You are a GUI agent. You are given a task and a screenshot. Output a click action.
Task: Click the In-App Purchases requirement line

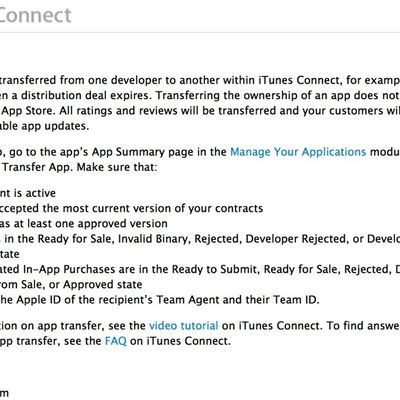tap(200, 269)
